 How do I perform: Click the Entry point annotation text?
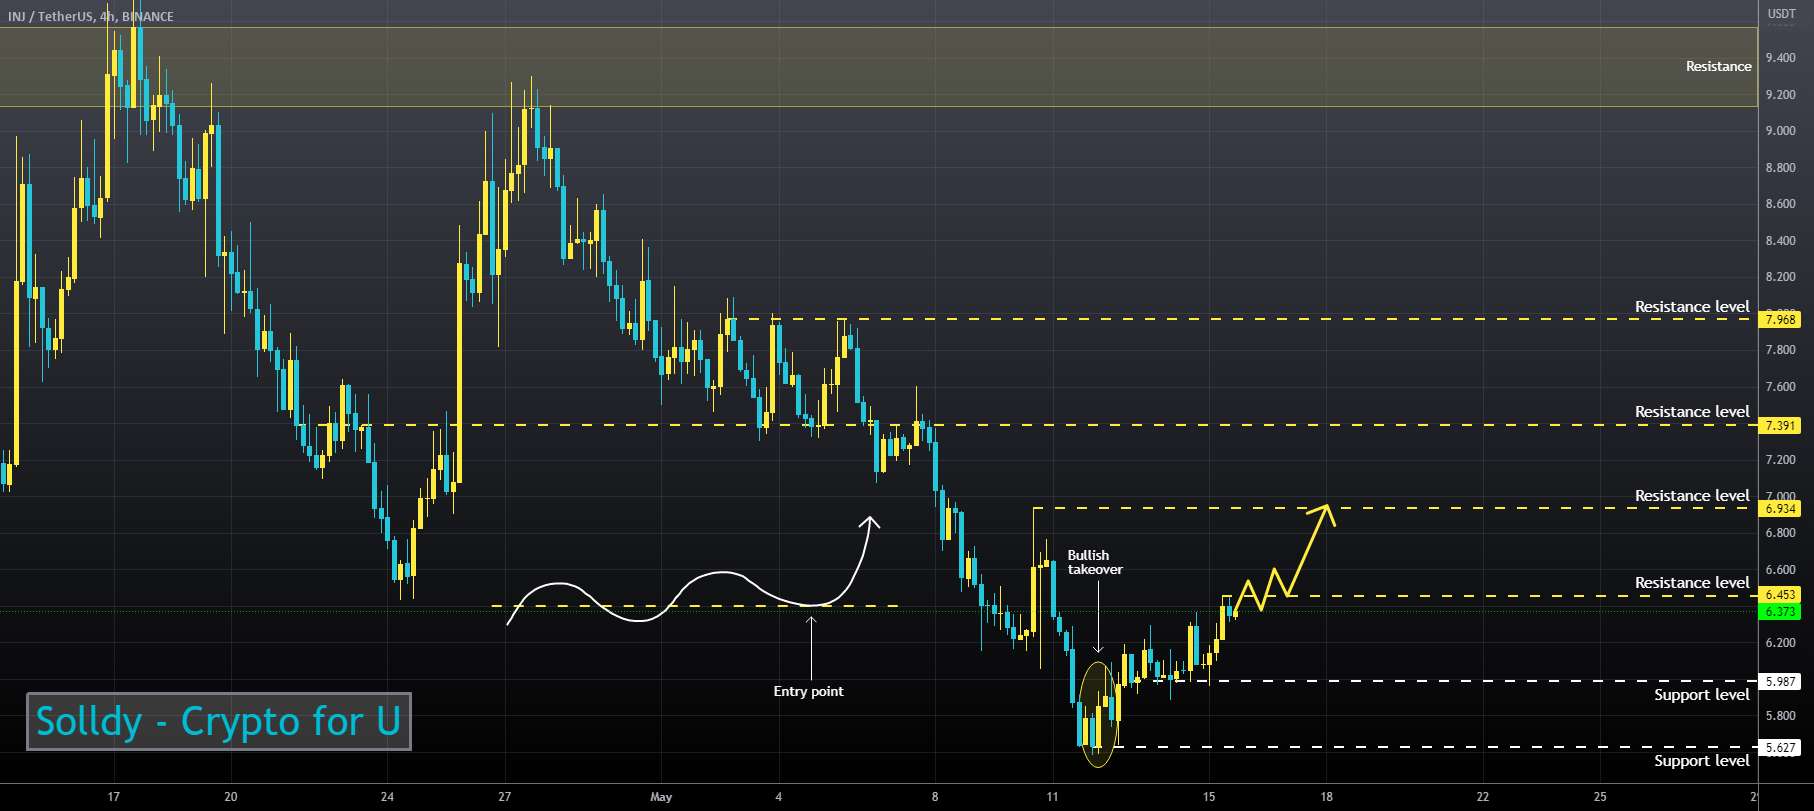click(808, 691)
